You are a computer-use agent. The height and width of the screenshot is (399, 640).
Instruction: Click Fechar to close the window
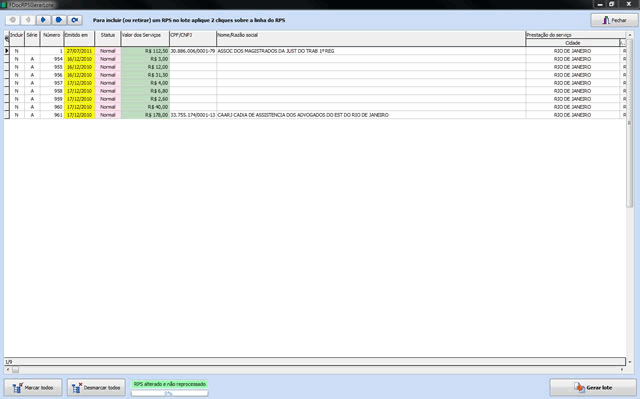614,20
